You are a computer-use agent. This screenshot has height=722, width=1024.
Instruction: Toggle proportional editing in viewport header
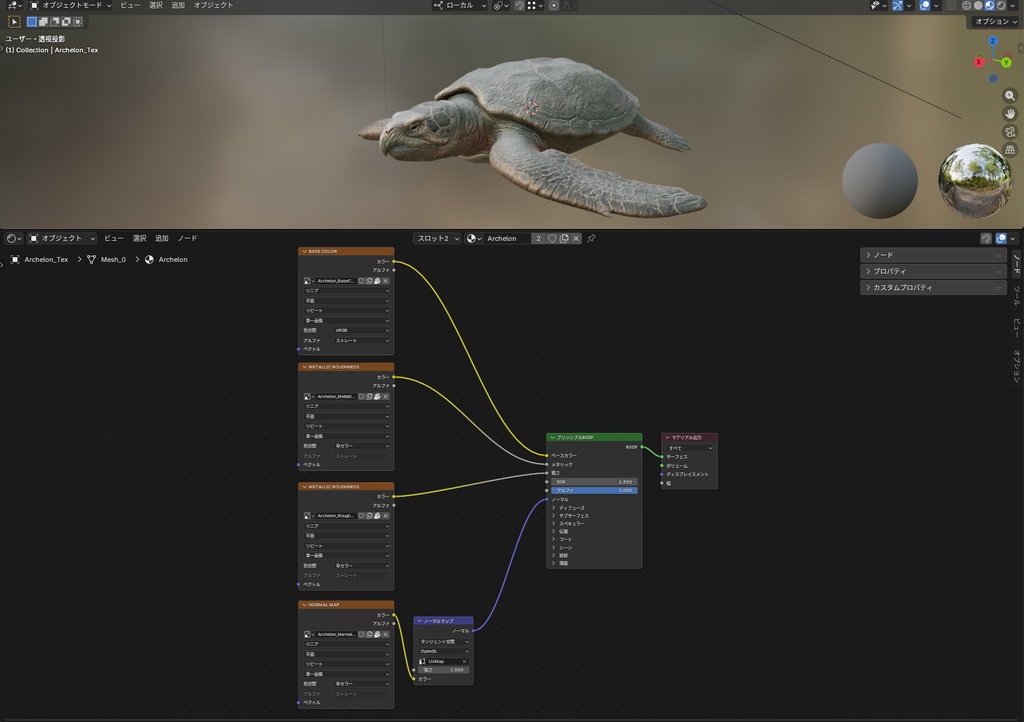(553, 5)
